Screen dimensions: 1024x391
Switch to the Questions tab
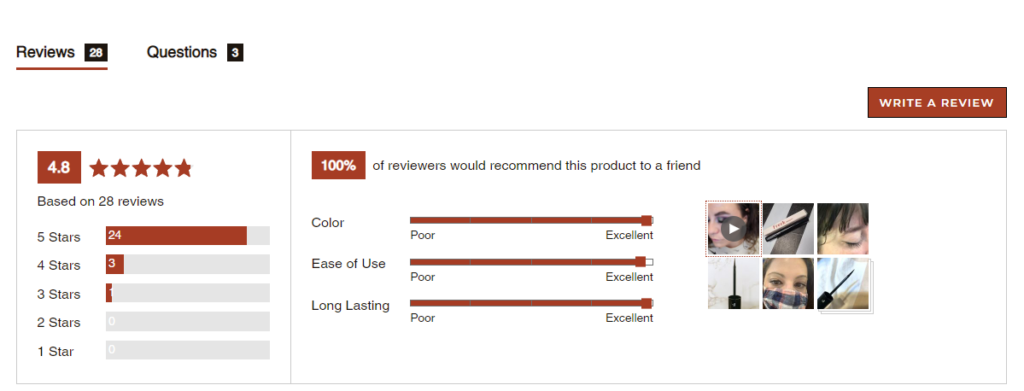click(195, 52)
